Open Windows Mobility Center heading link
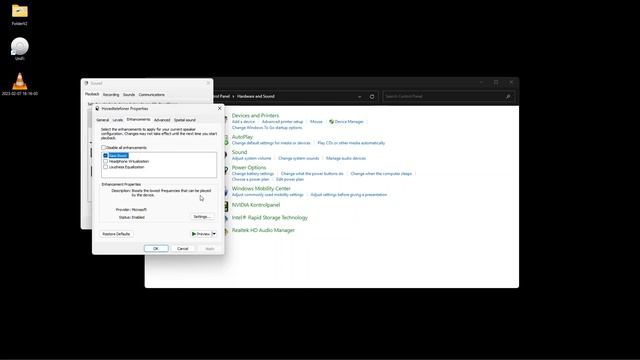The width and height of the screenshot is (640, 360). point(261,189)
